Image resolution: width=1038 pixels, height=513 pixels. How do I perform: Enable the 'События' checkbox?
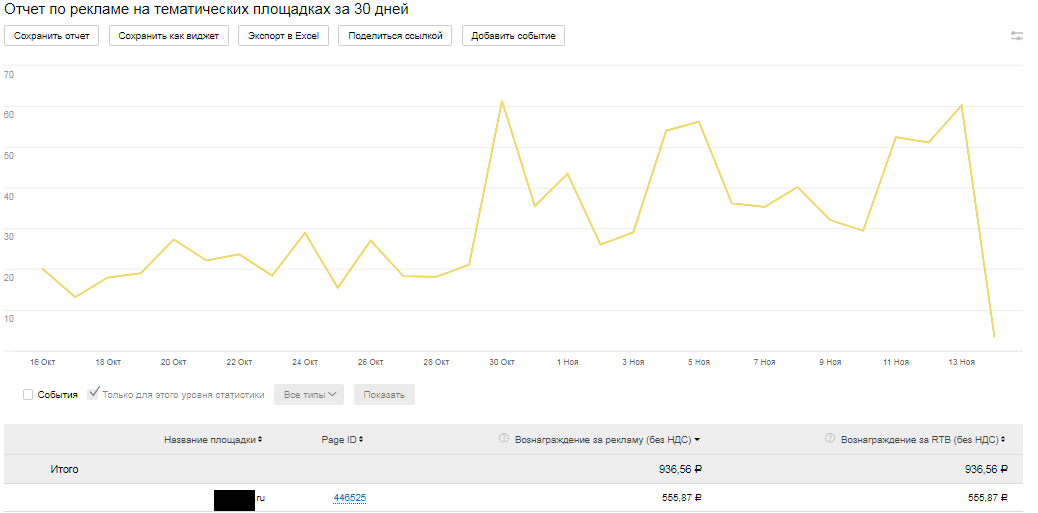pos(28,395)
